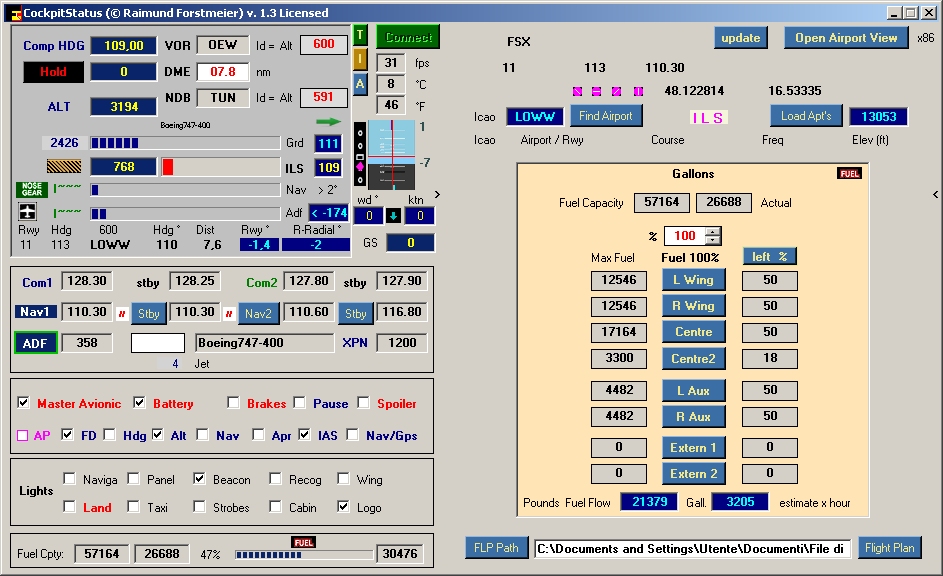Click the second magenta square marker
Viewport: 943px width, 576px height.
(x=597, y=91)
